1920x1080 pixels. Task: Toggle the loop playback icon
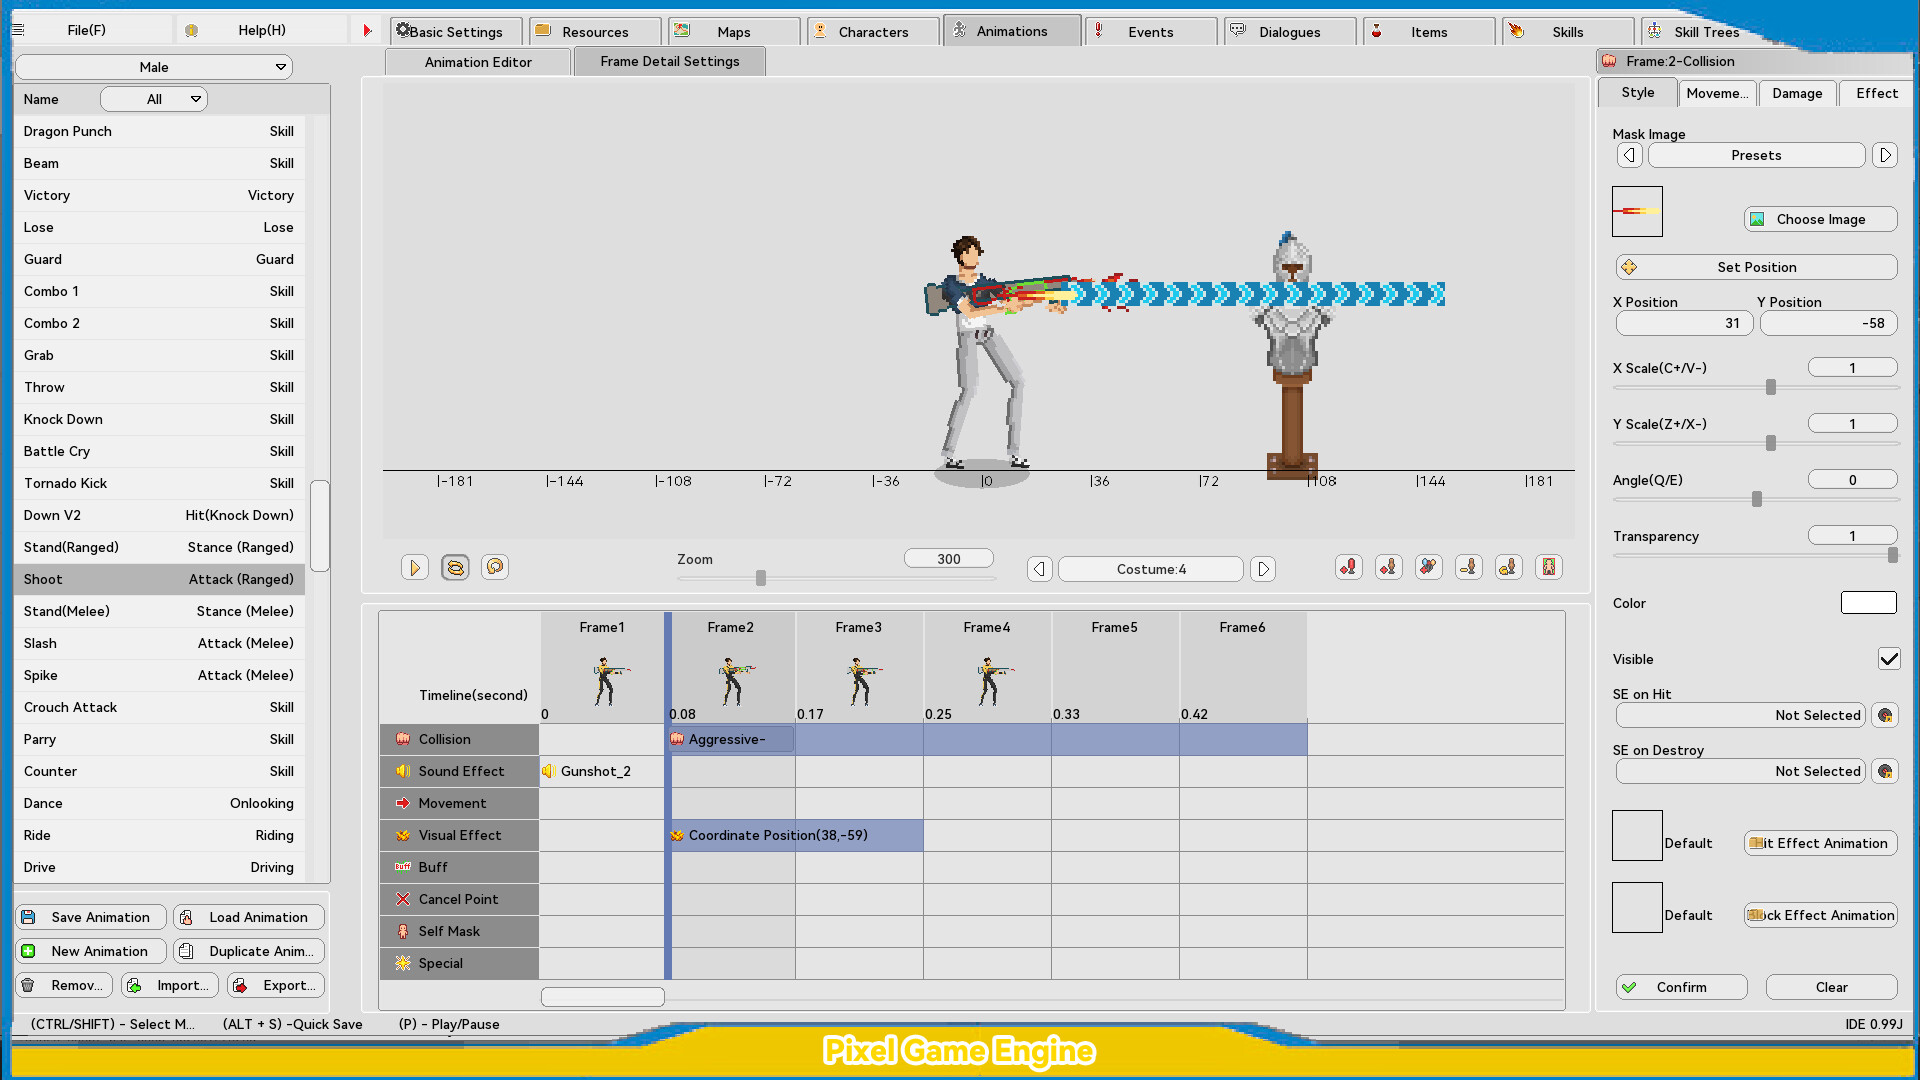tap(455, 567)
